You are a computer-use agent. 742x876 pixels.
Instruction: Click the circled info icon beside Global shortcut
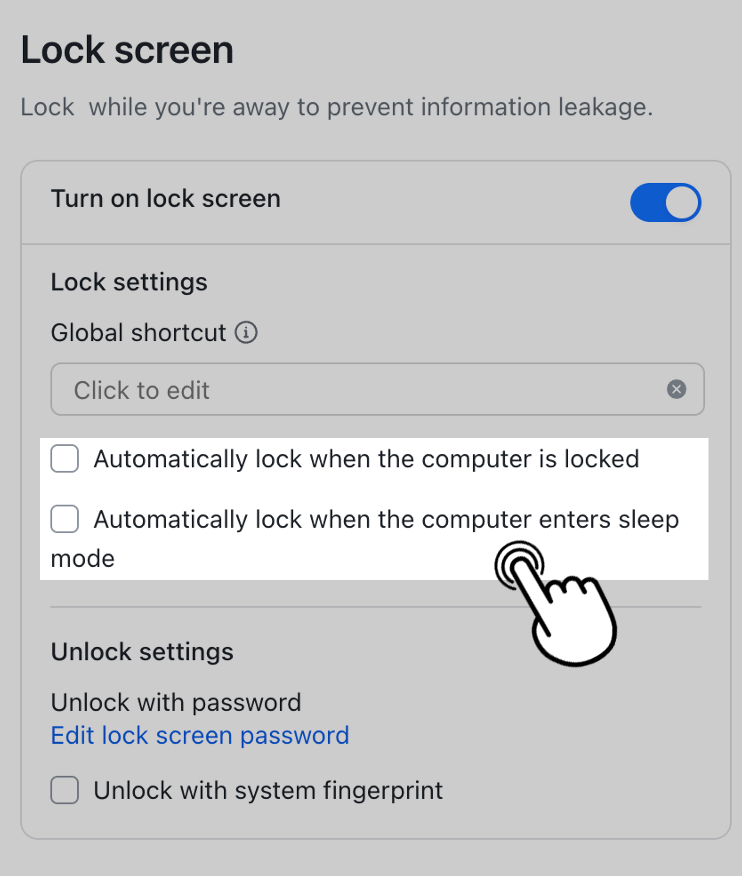tap(246, 333)
